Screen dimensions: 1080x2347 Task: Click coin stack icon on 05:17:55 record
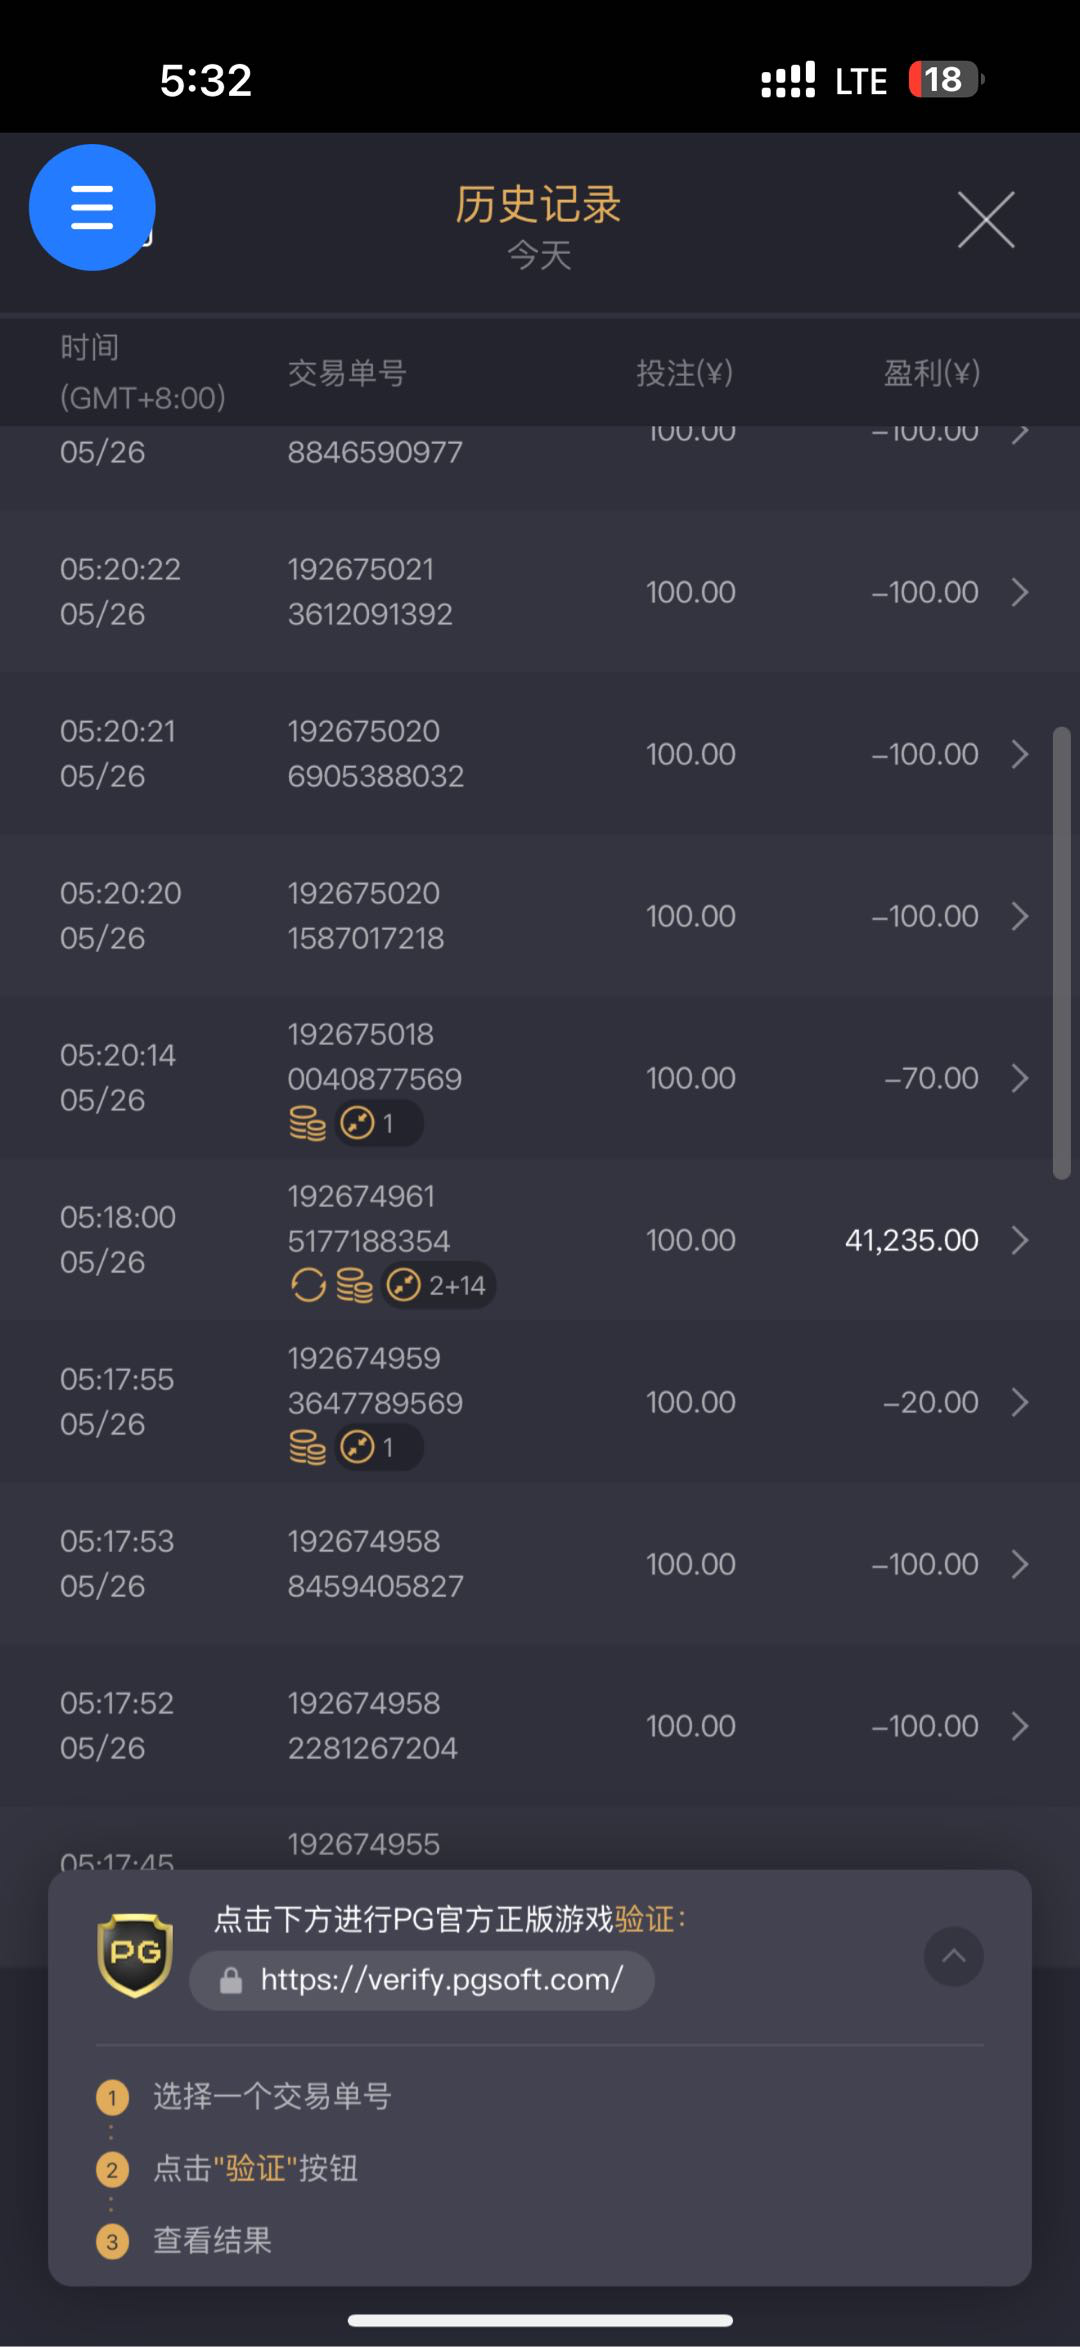(x=308, y=1447)
